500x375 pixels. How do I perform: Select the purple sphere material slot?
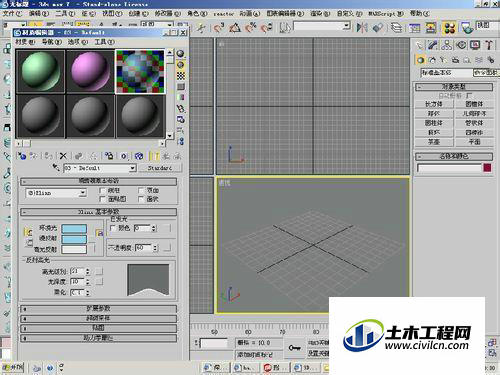point(90,71)
